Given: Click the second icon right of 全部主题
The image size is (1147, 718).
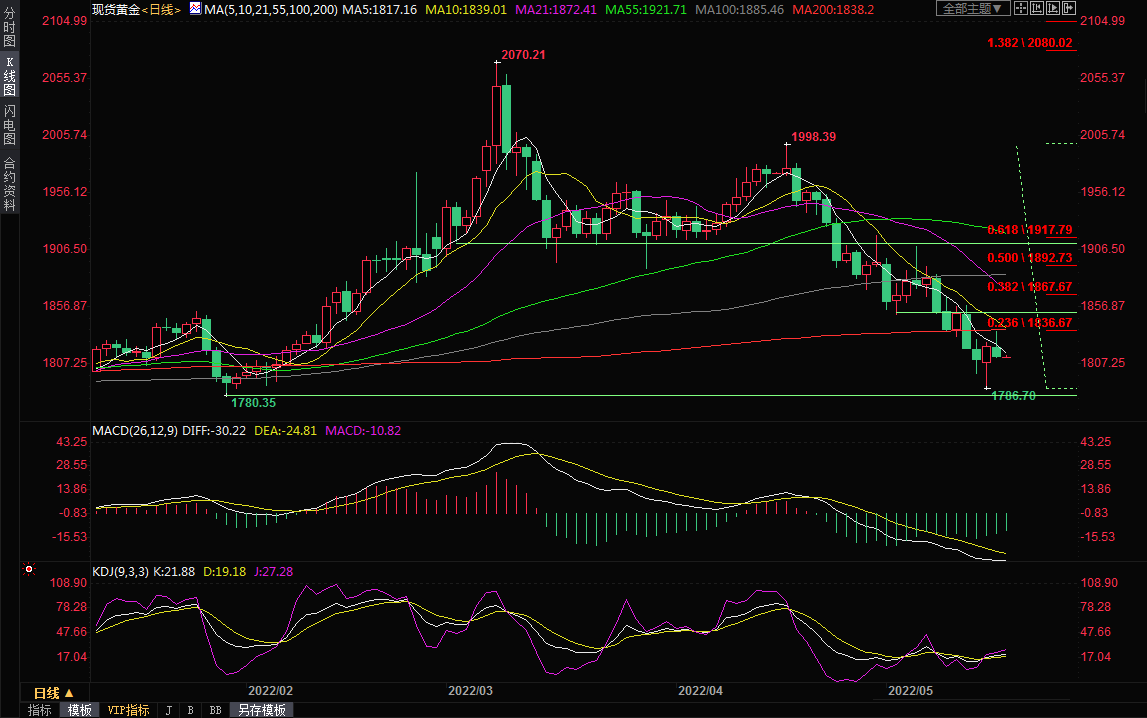Looking at the screenshot, I should 1034,9.
